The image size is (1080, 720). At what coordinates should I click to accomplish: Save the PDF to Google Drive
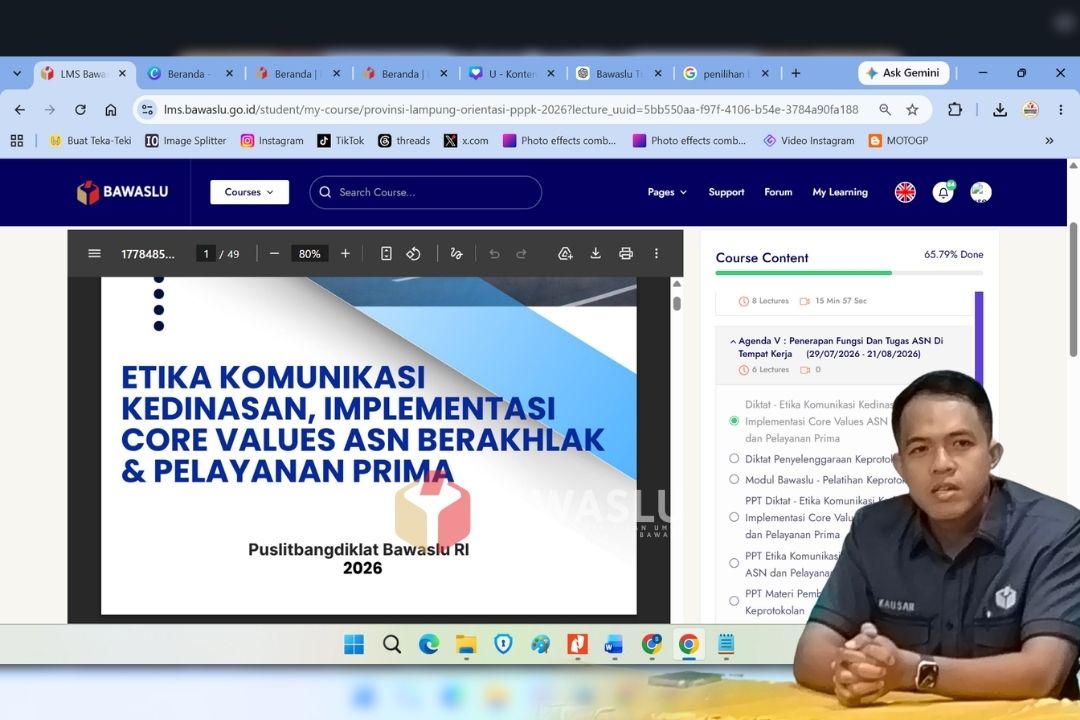coord(565,254)
